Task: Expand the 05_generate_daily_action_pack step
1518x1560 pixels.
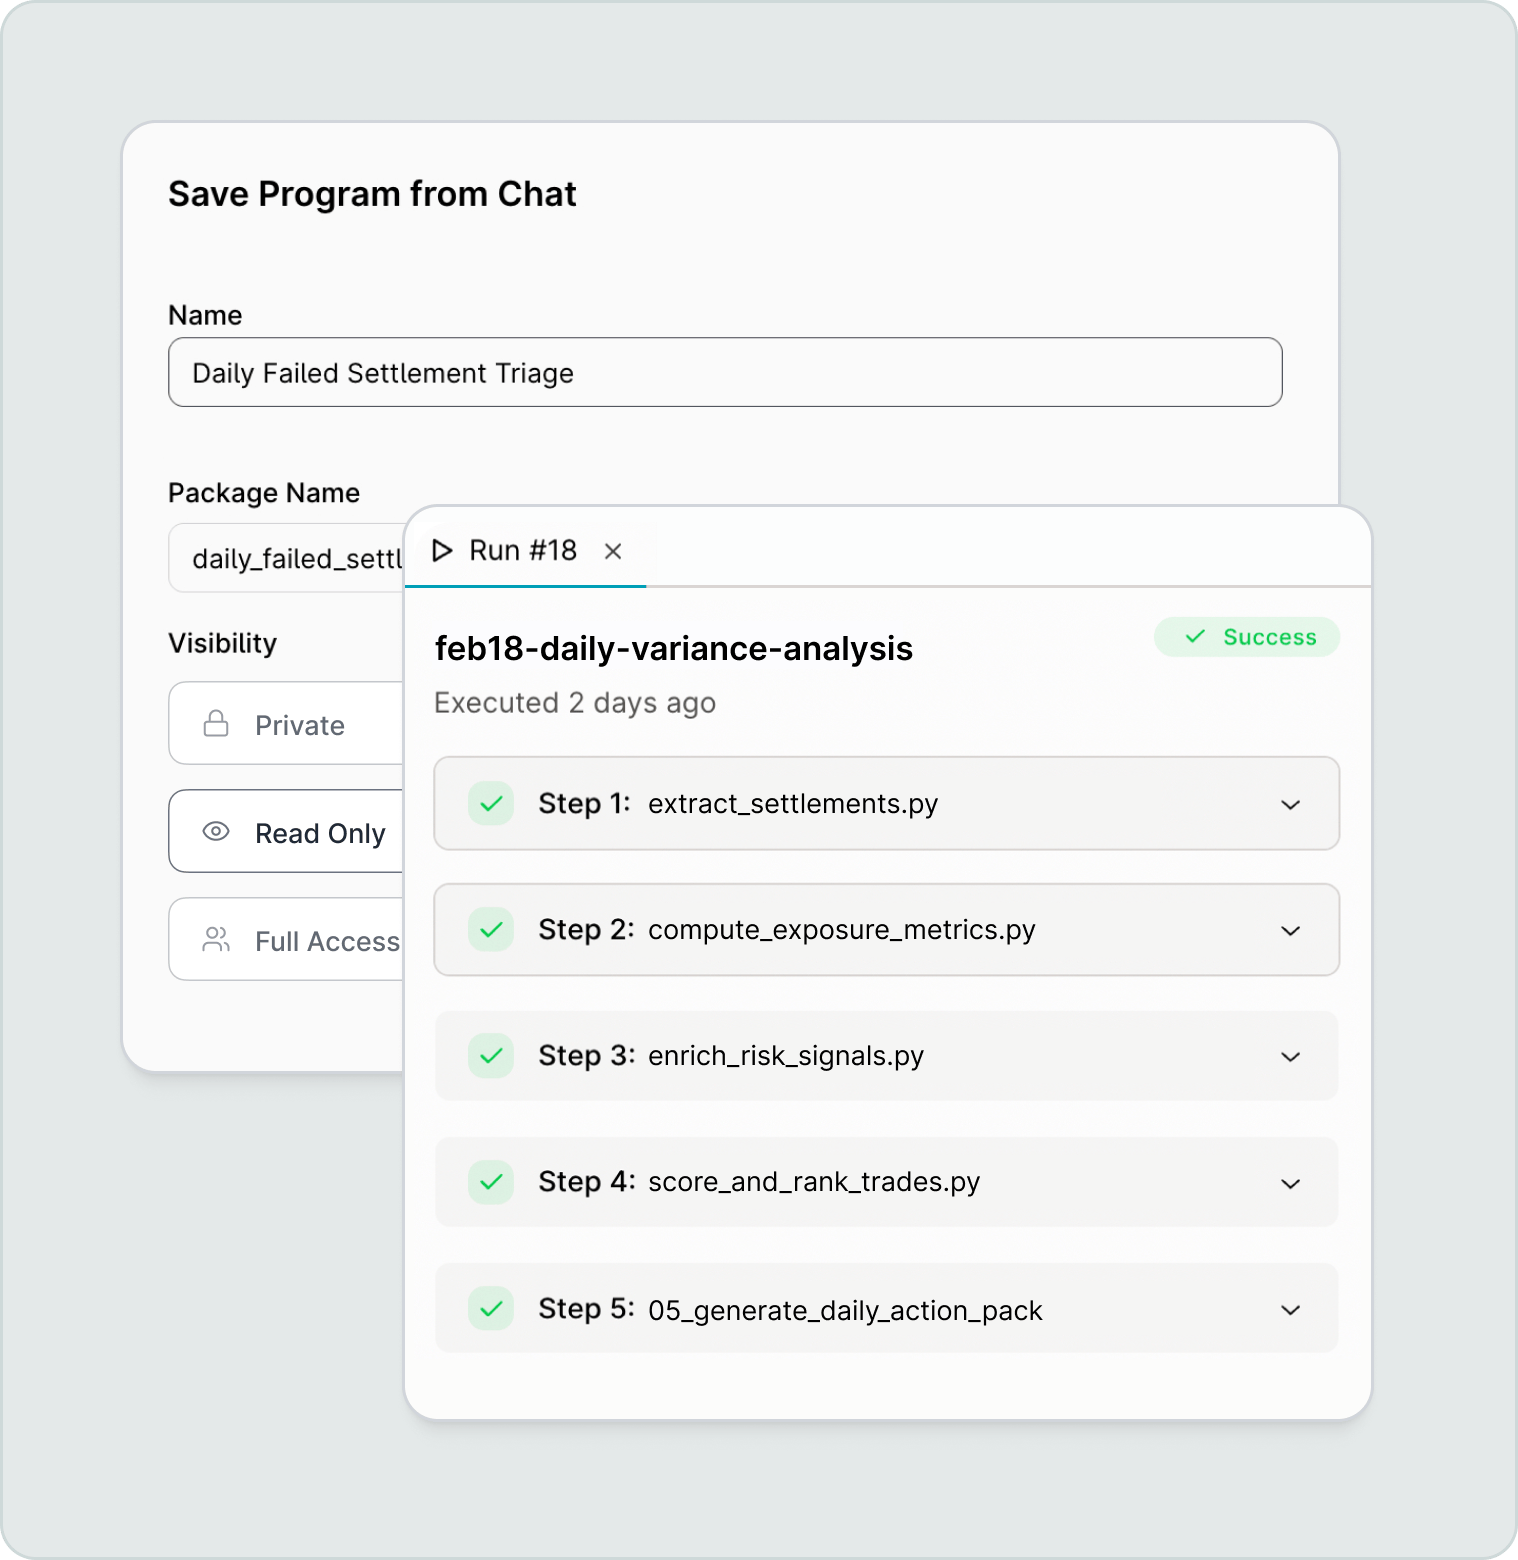Action: pyautogui.click(x=1290, y=1308)
